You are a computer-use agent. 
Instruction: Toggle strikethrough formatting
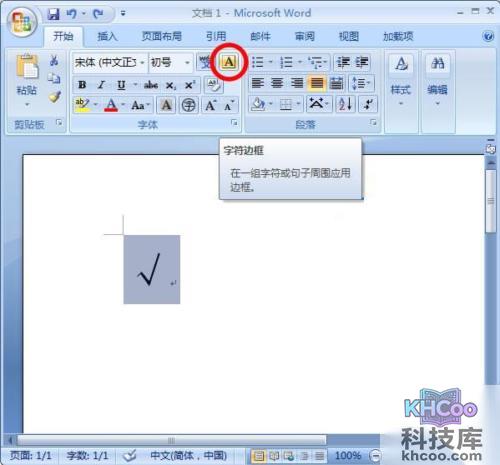[x=151, y=85]
